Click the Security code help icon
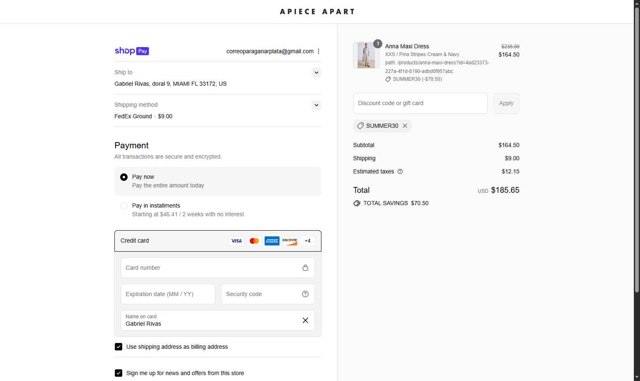This screenshot has height=381, width=640. (x=305, y=294)
